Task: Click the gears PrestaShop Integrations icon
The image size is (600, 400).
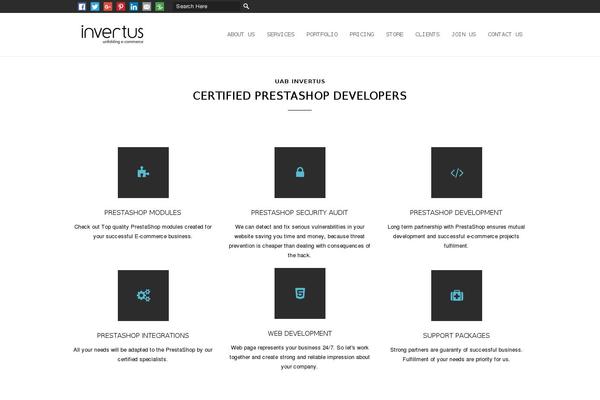Action: click(143, 296)
